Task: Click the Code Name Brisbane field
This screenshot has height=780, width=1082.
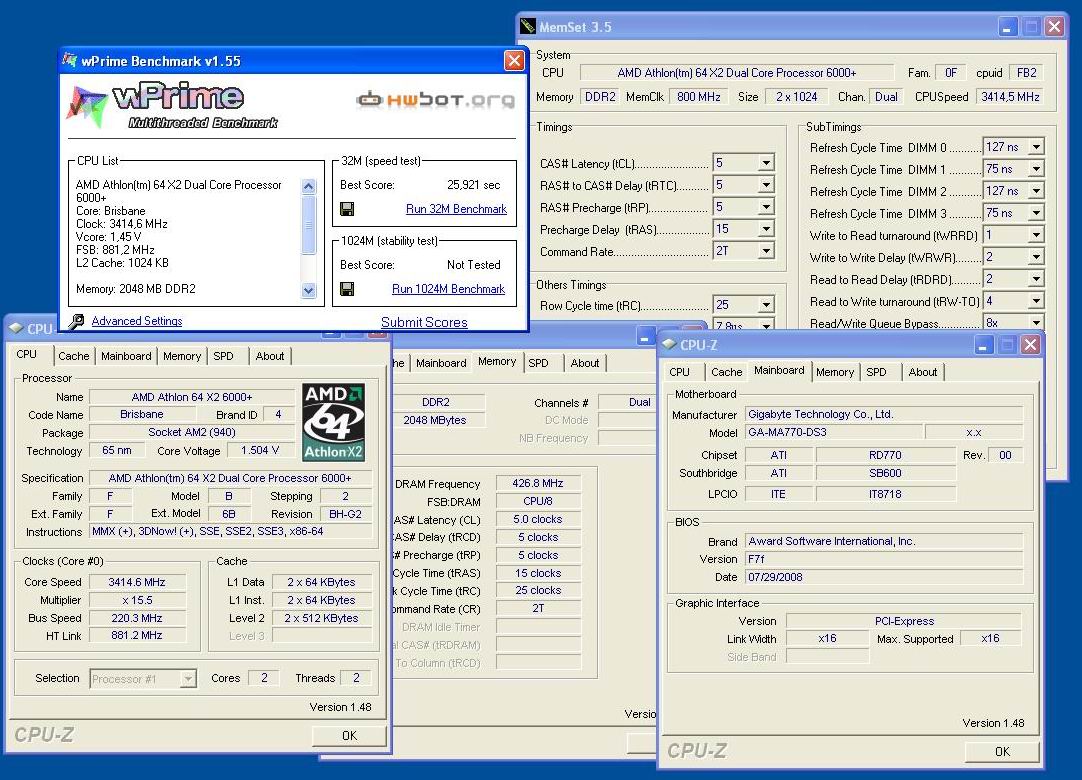Action: (x=141, y=414)
